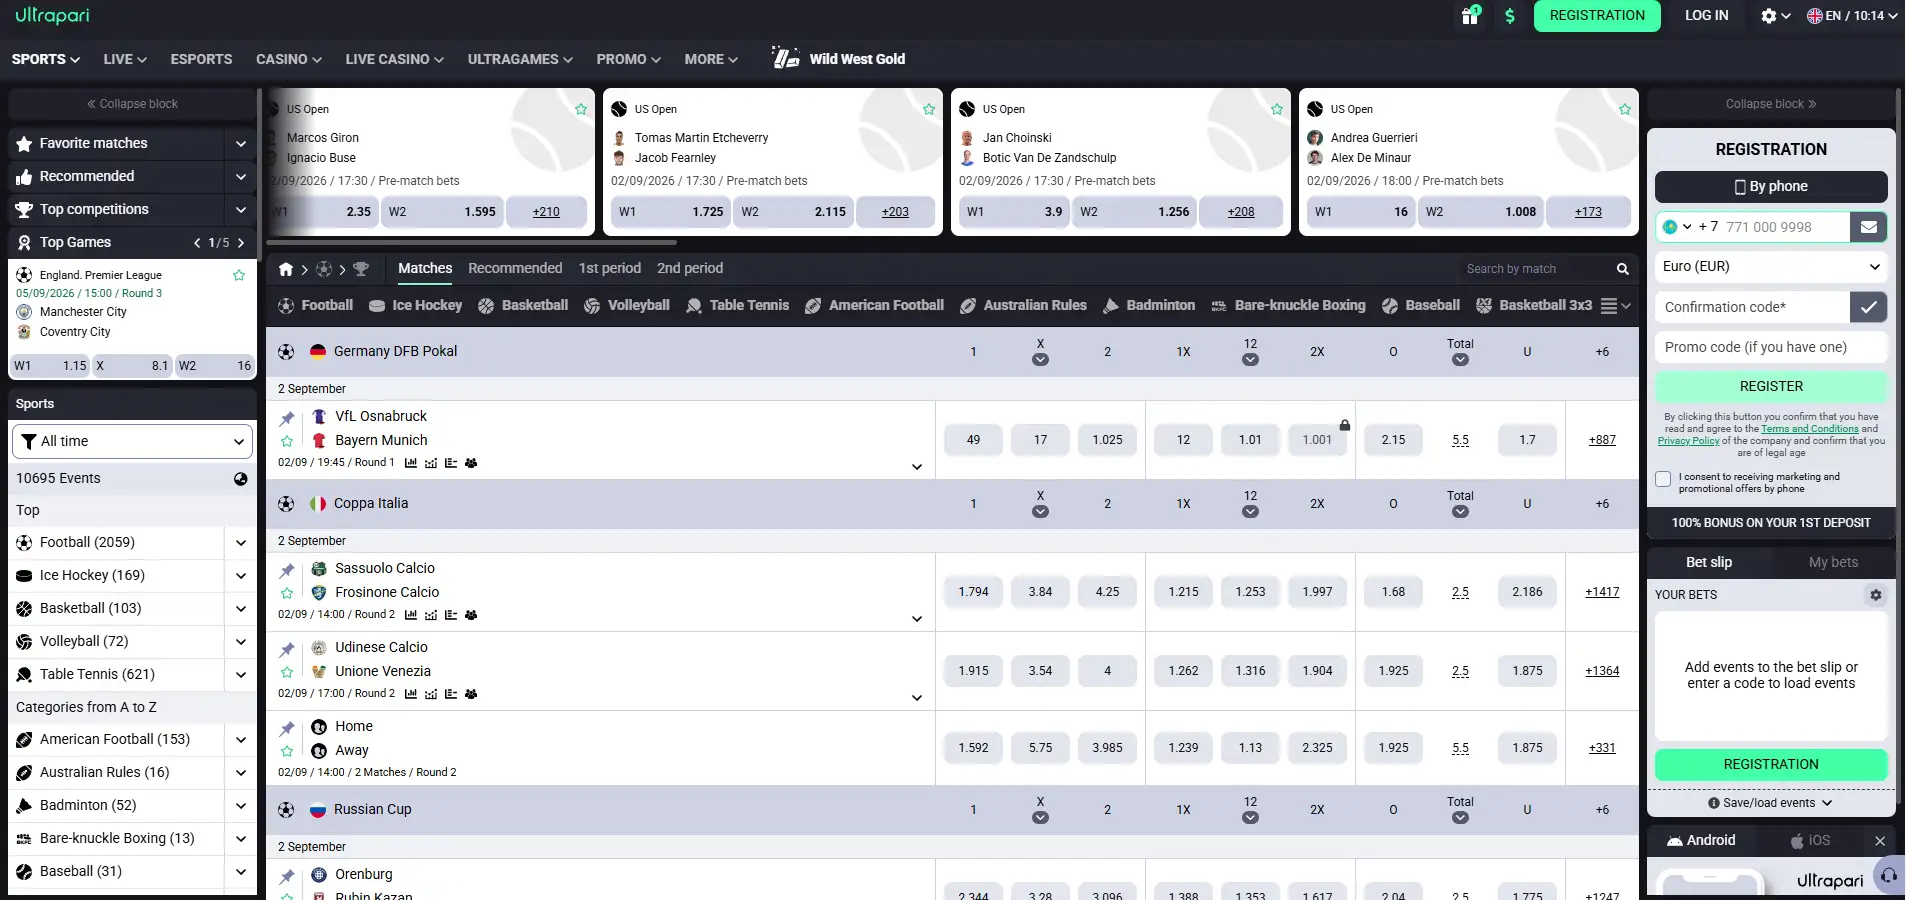This screenshot has height=900, width=1906.
Task: Open the LIVE menu
Action: 125,59
